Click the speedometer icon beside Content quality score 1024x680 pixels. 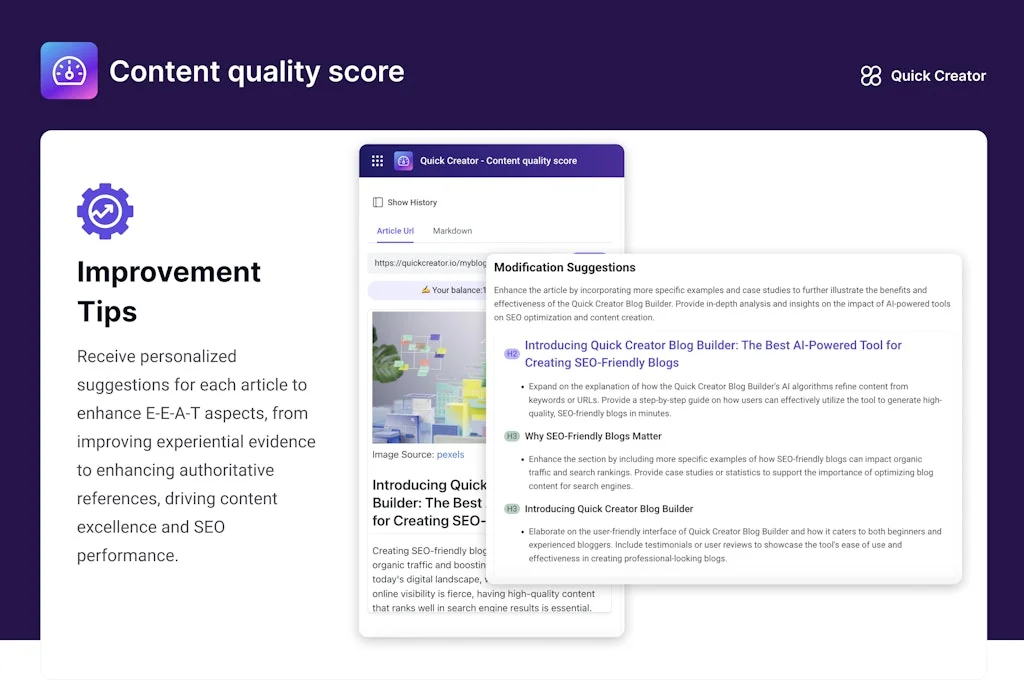(68, 70)
